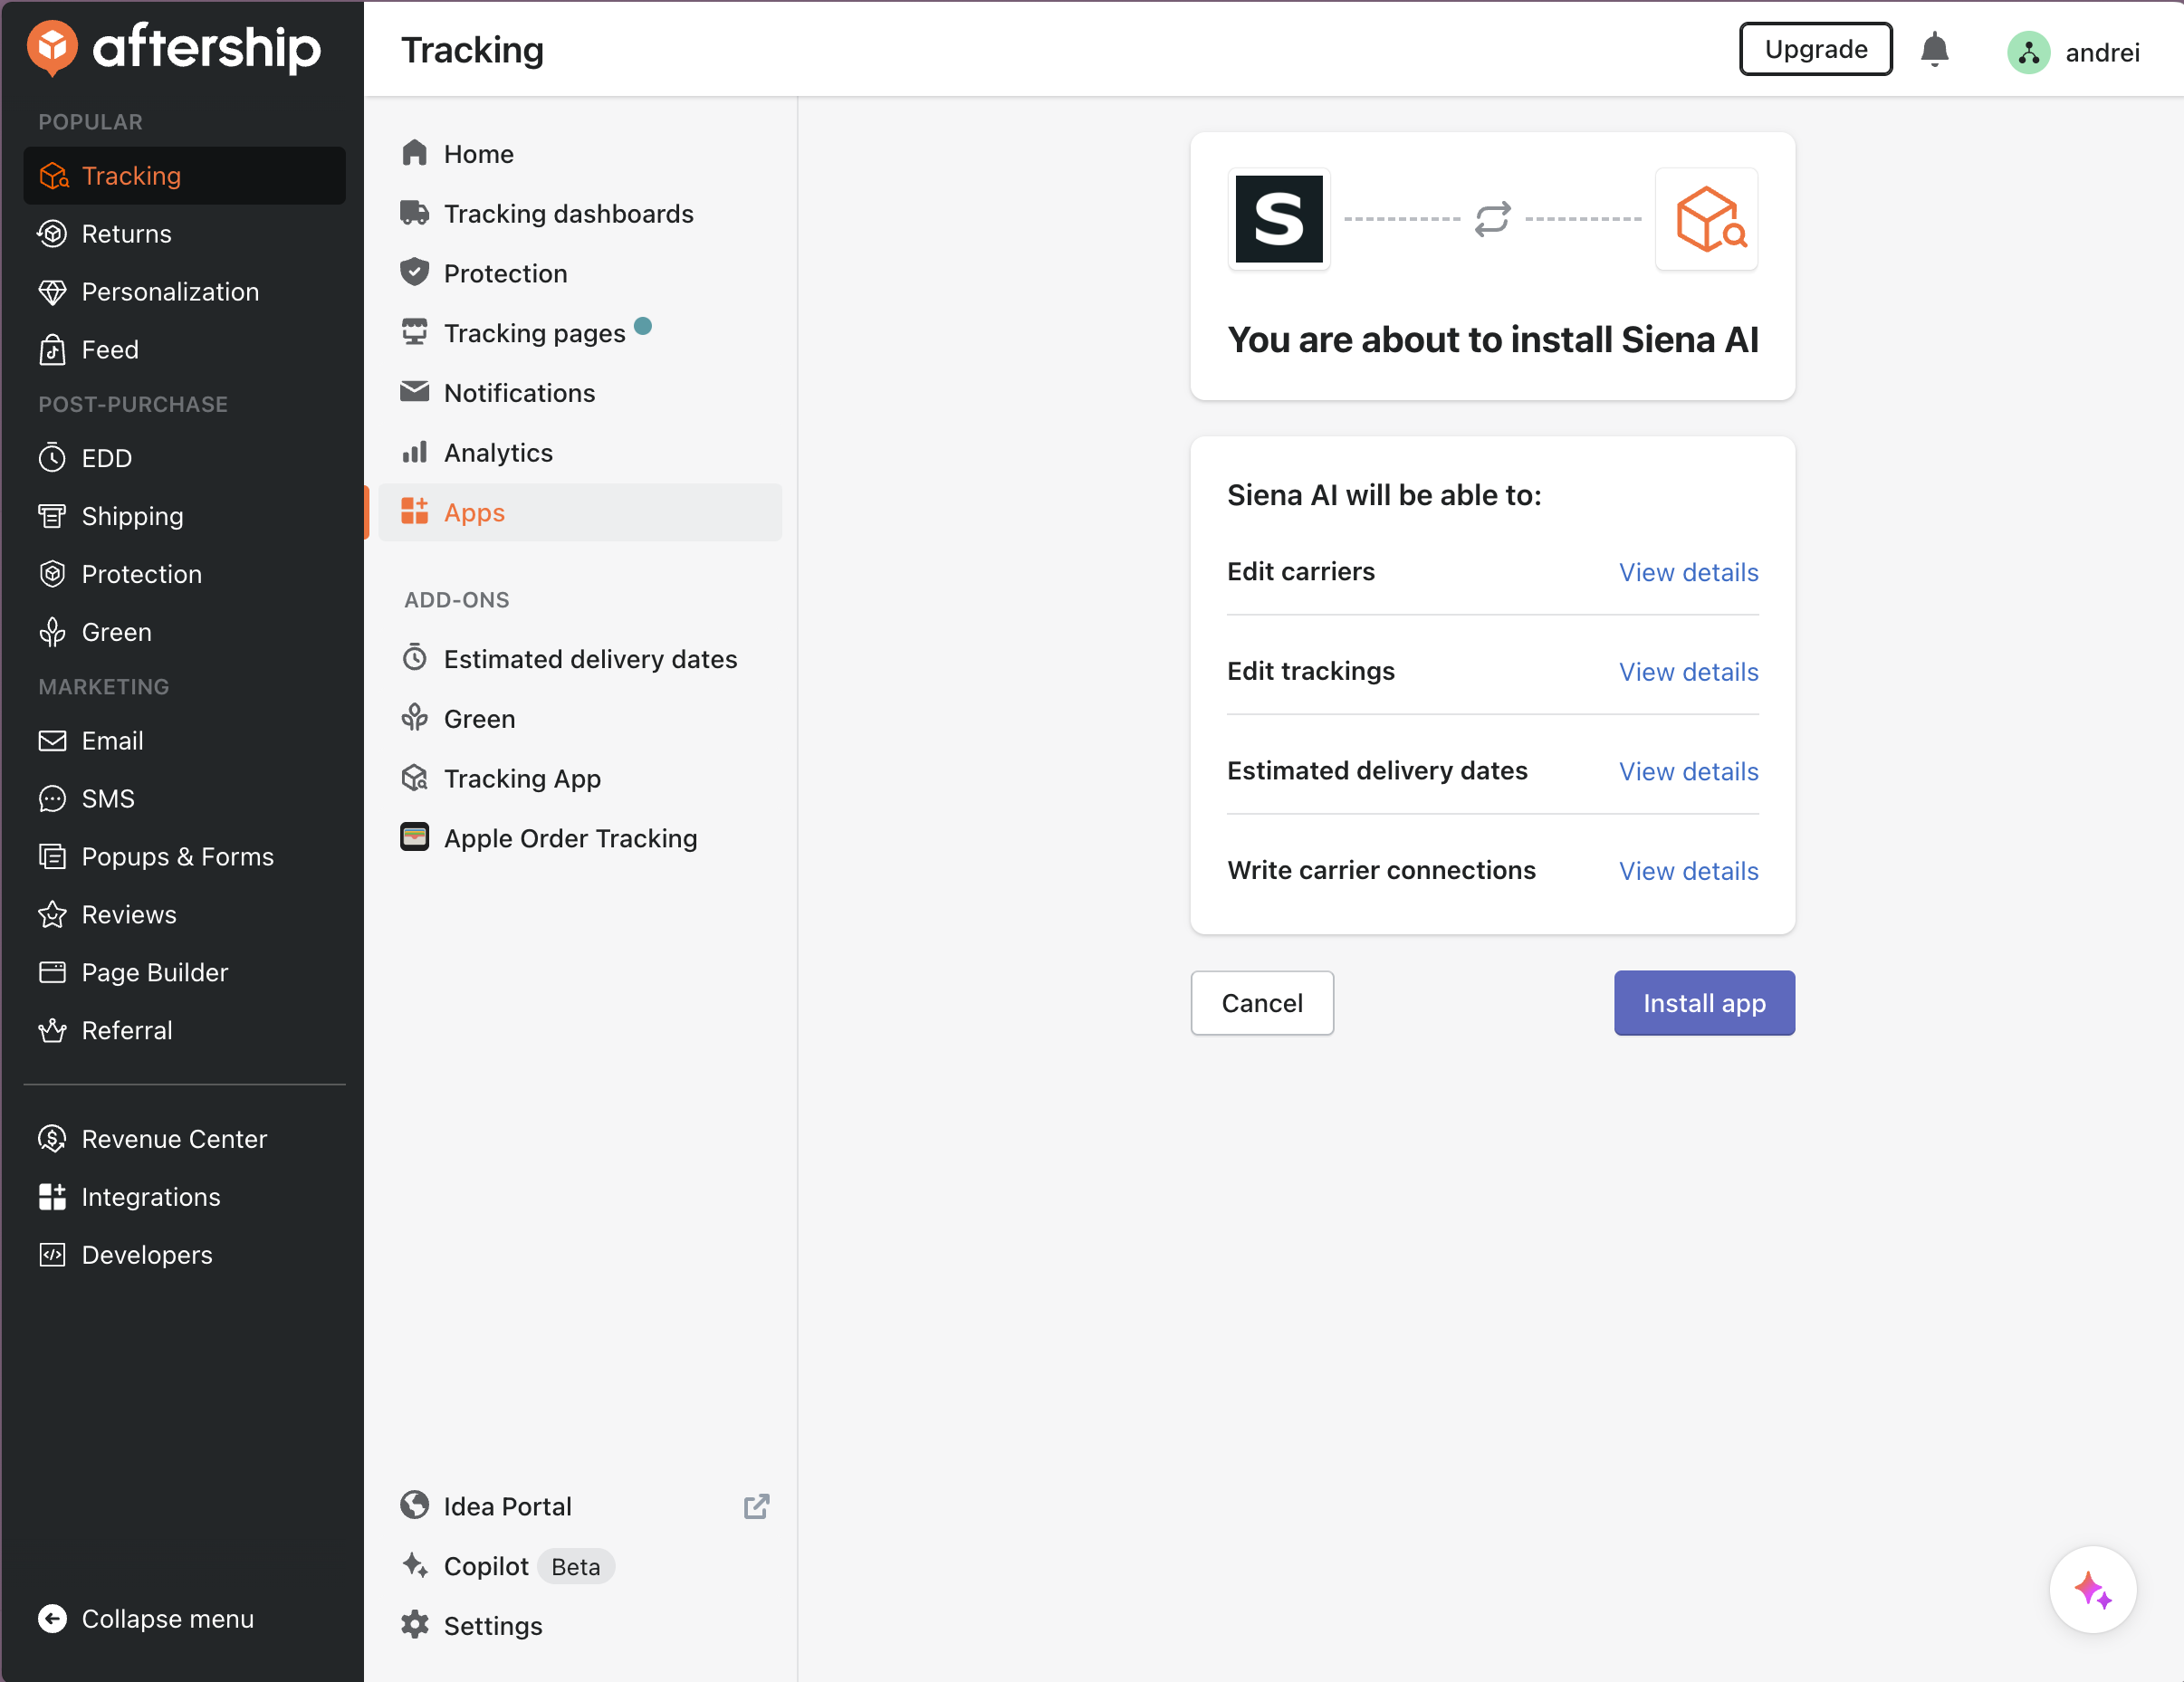Click the Feed bag icon
Image resolution: width=2184 pixels, height=1682 pixels.
[x=52, y=349]
